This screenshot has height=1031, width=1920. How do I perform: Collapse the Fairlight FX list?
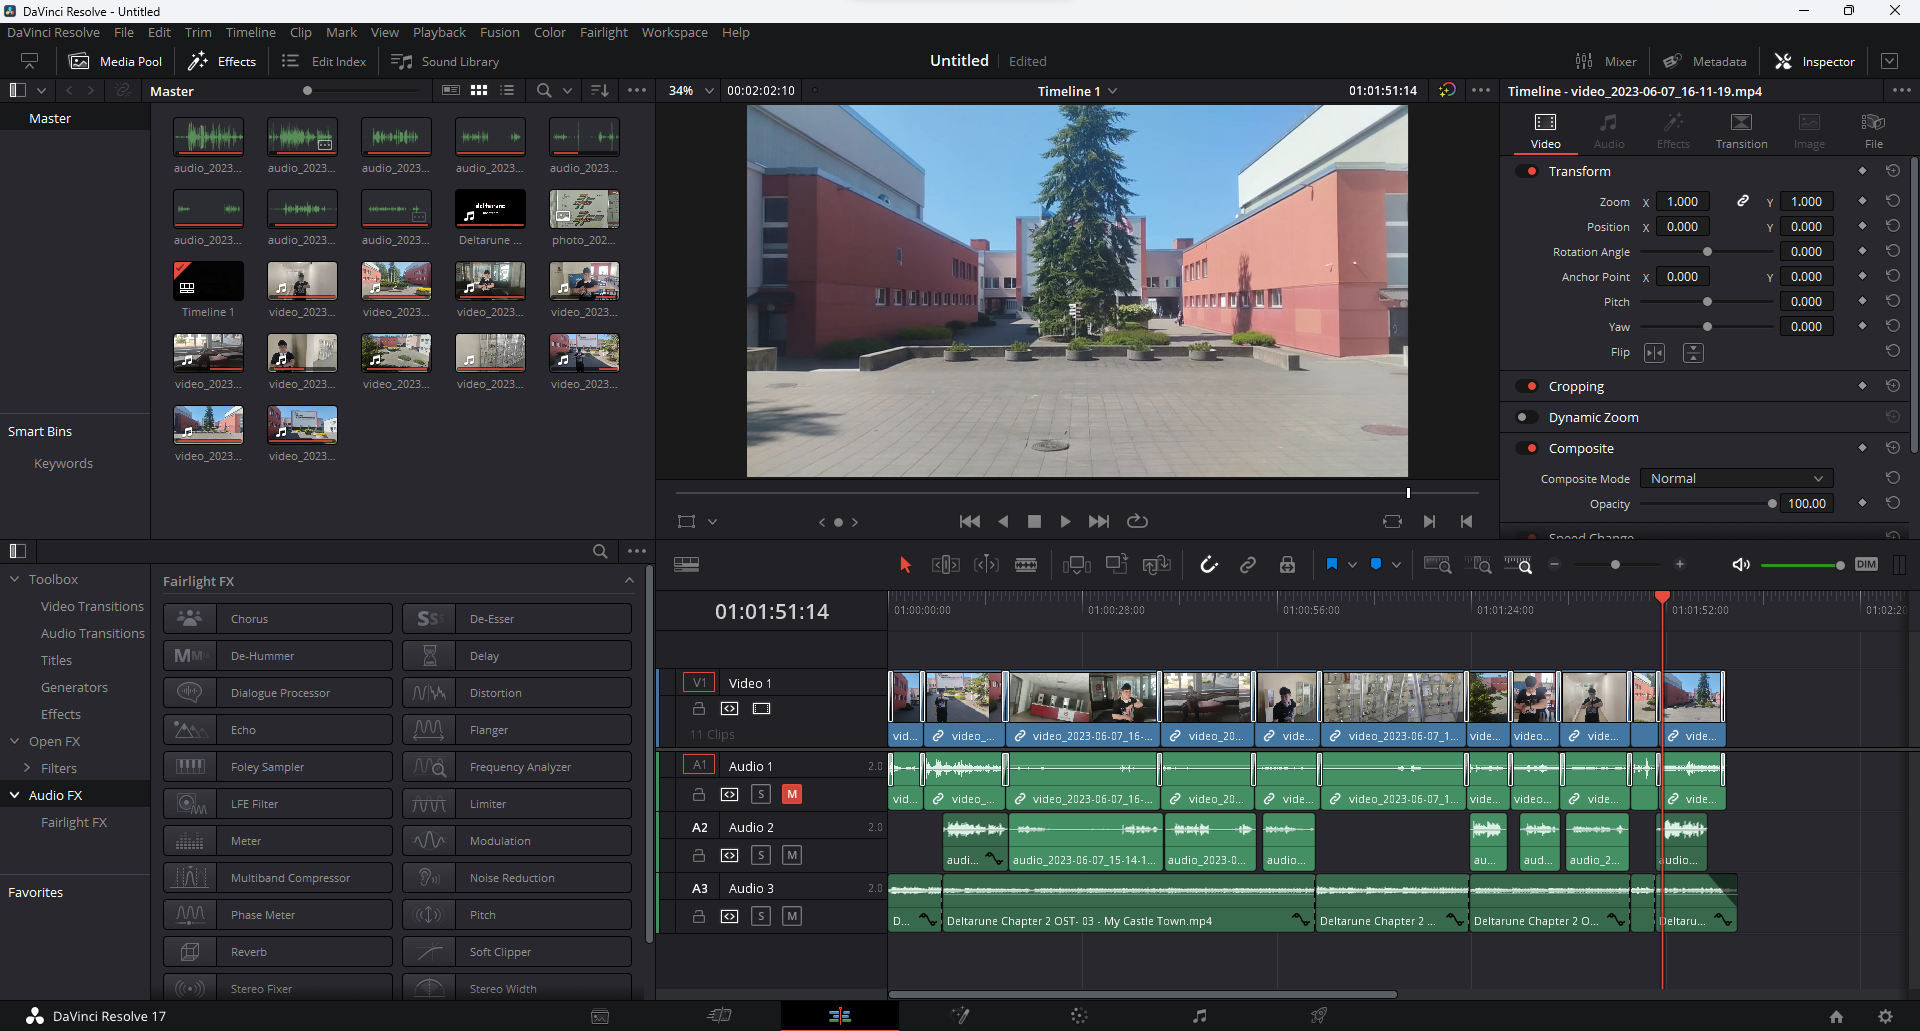click(x=629, y=580)
